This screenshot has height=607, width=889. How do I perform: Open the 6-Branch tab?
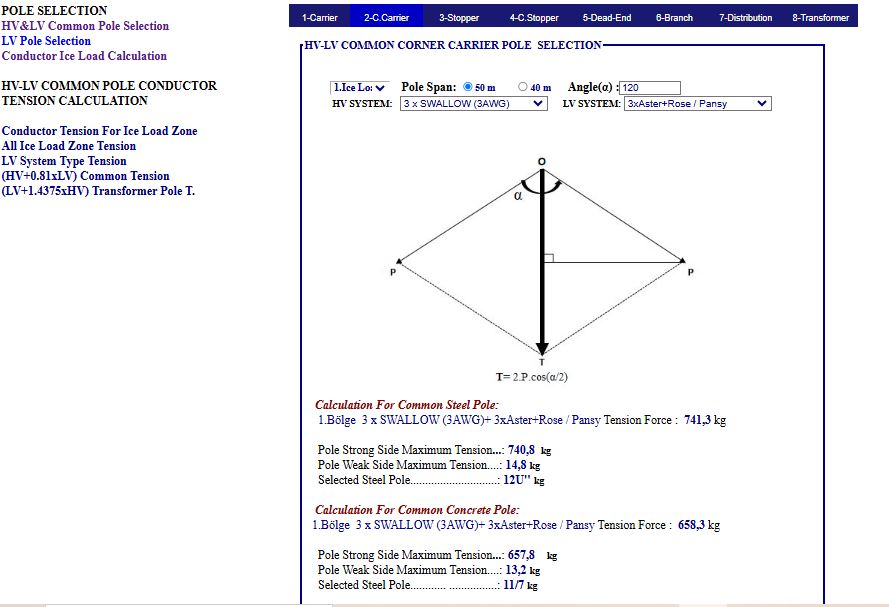(674, 18)
